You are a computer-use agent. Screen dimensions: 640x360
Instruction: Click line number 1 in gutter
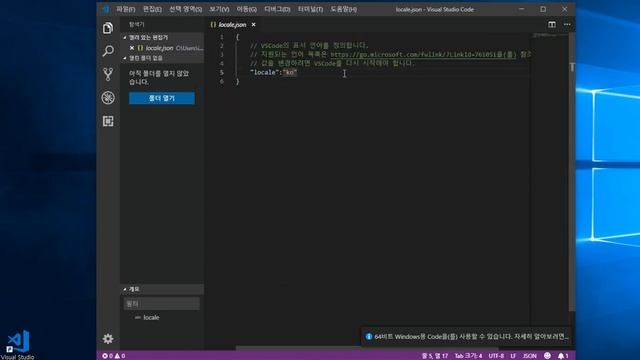(x=222, y=37)
